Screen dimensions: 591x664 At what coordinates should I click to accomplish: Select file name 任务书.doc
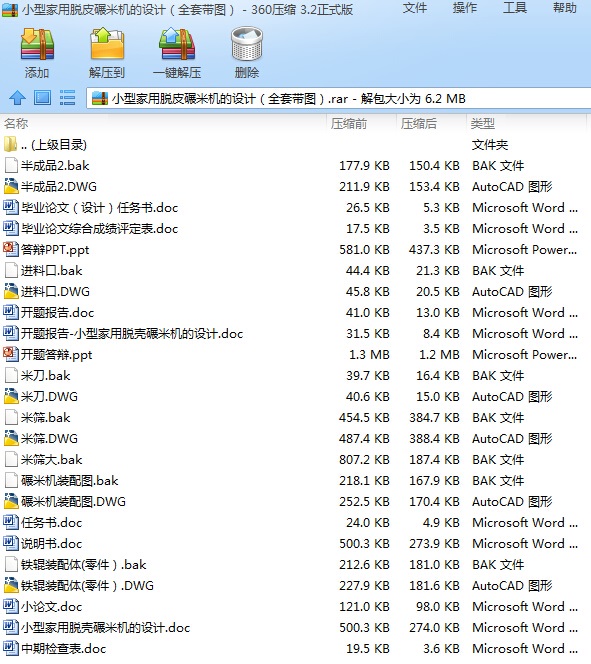pyautogui.click(x=52, y=523)
